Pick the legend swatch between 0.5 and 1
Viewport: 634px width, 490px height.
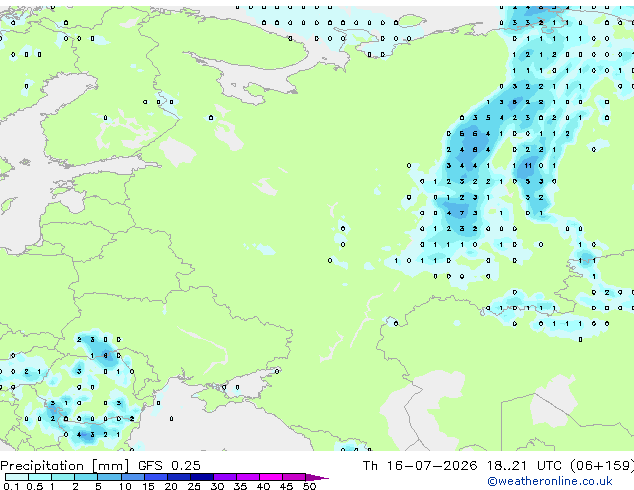click(x=40, y=477)
